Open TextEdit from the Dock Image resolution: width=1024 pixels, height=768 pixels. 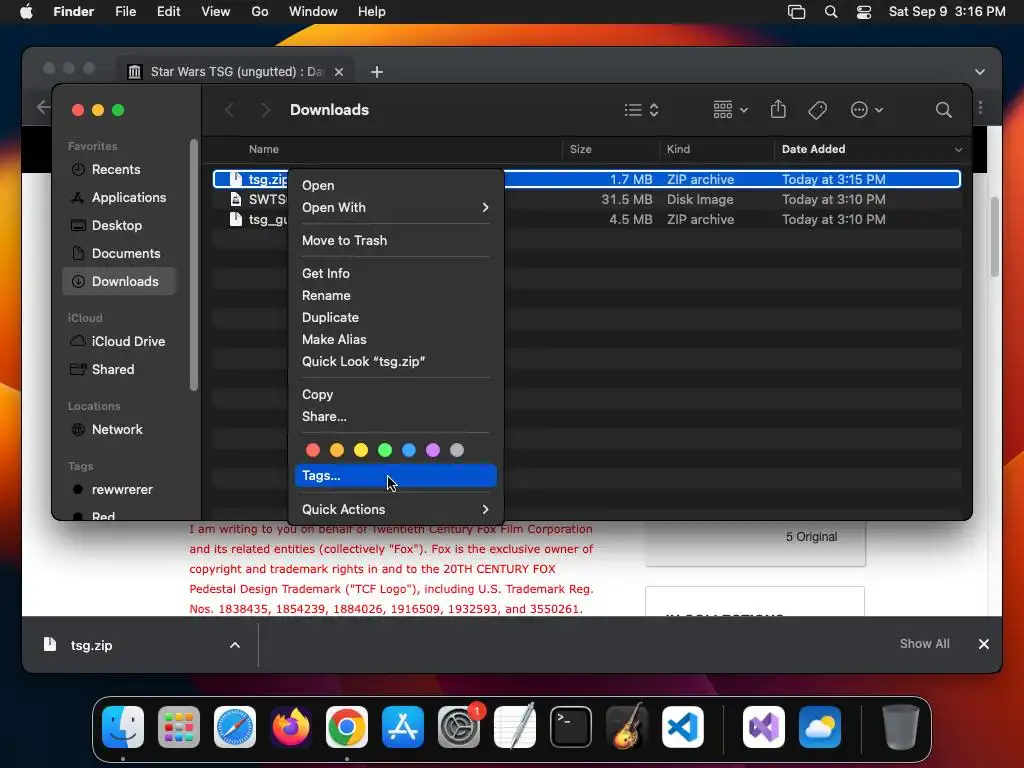[515, 727]
